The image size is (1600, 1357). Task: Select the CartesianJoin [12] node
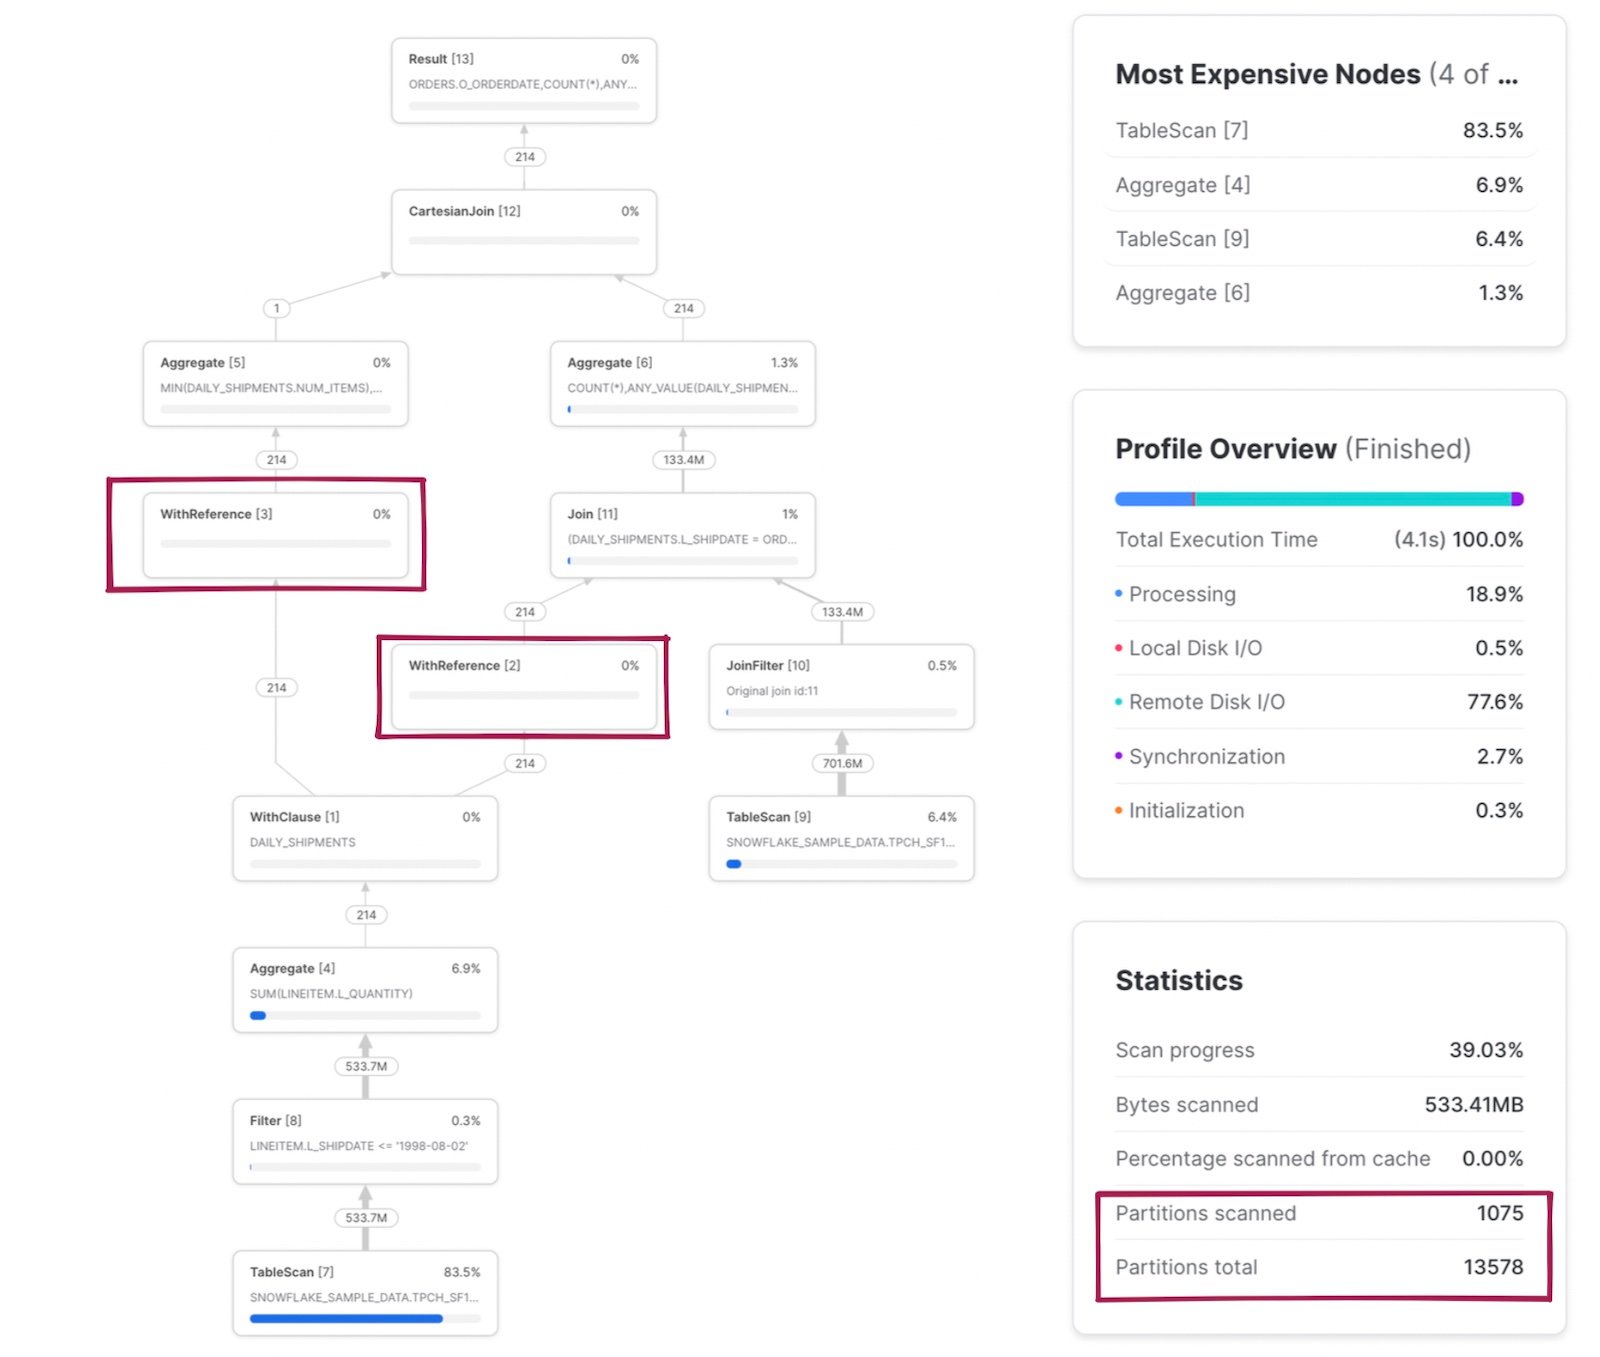click(523, 231)
